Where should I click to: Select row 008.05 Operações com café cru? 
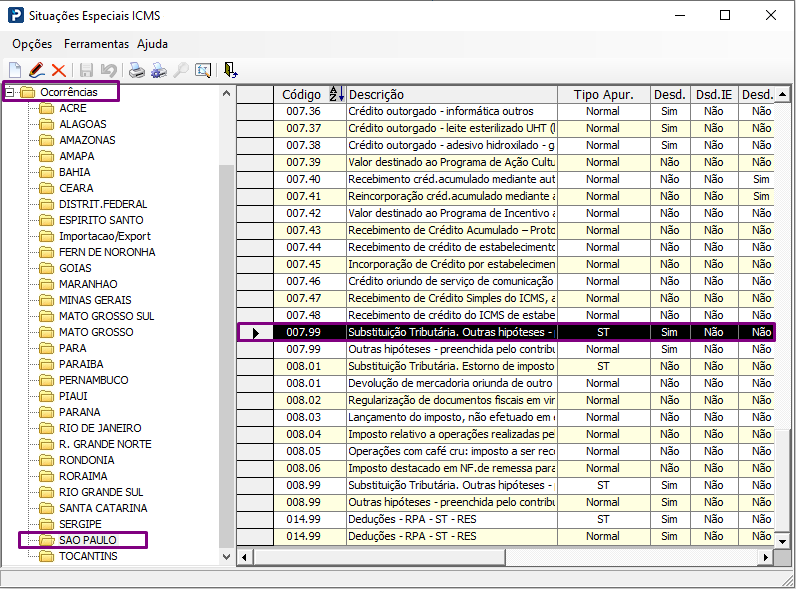coord(506,451)
